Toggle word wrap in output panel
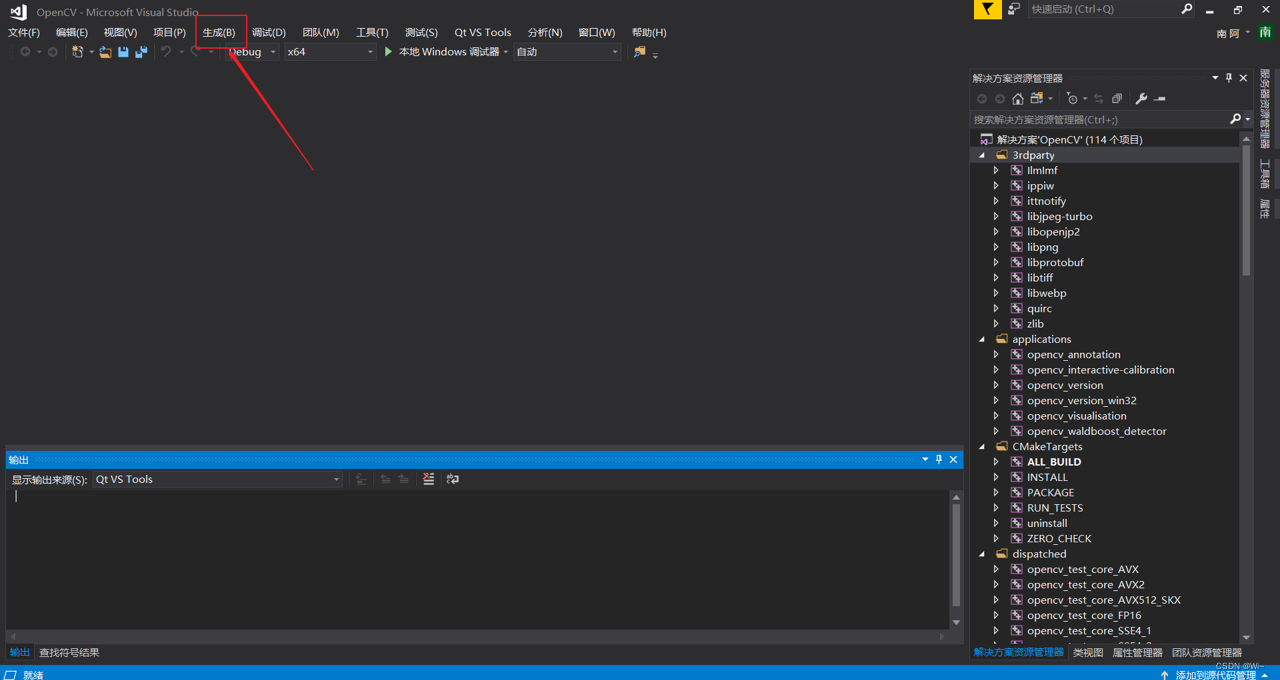Viewport: 1280px width, 680px height. 453,479
